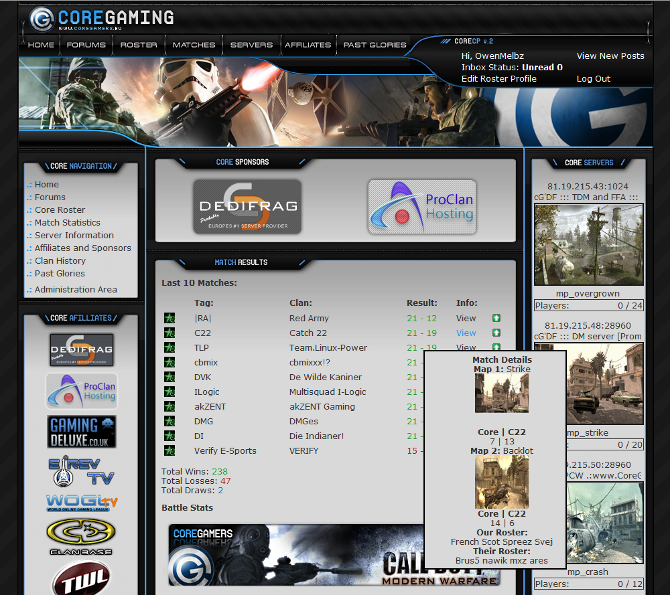
Task: Click WOGL TV affiliate logo
Action: [x=82, y=503]
